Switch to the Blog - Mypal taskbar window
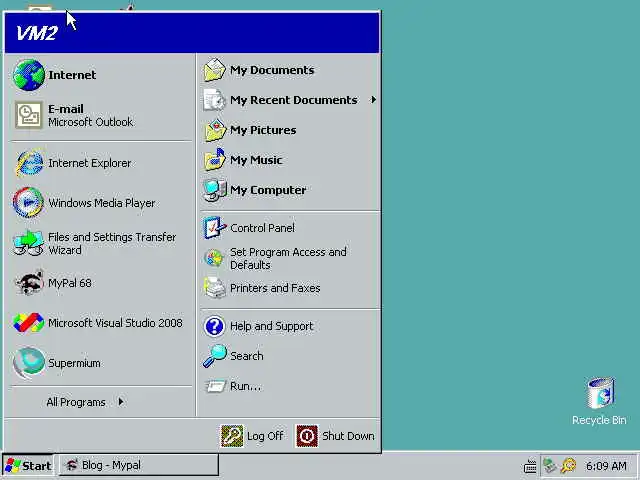640x480 pixels. coord(139,465)
